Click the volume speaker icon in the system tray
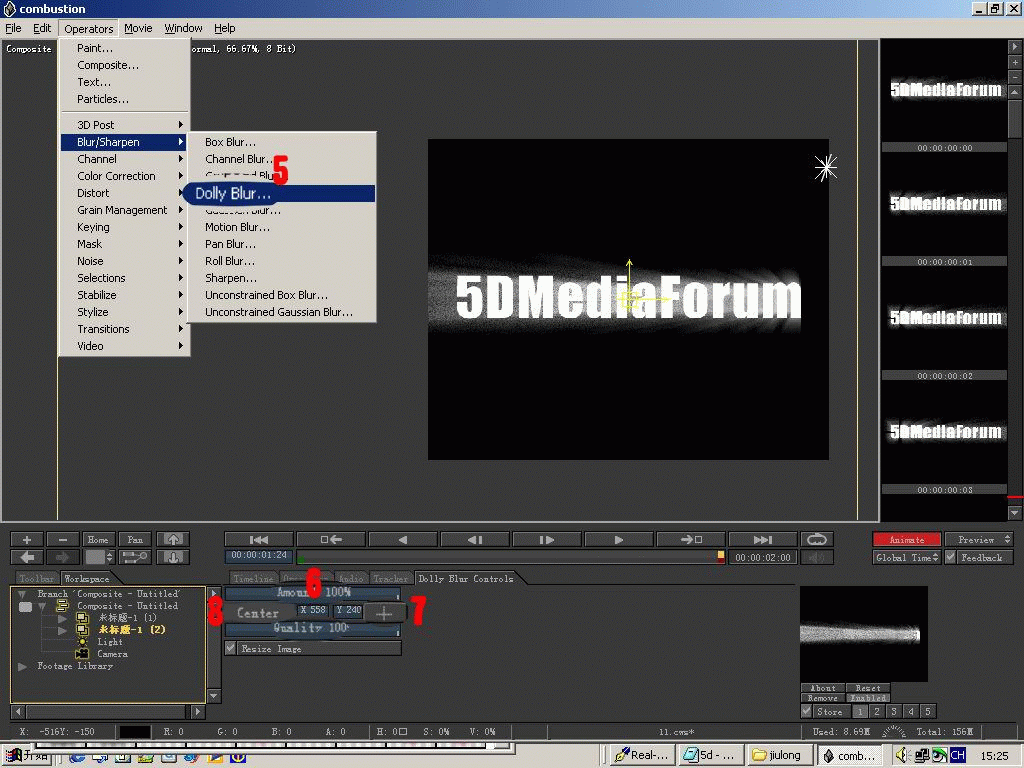The image size is (1024, 768). coord(903,755)
